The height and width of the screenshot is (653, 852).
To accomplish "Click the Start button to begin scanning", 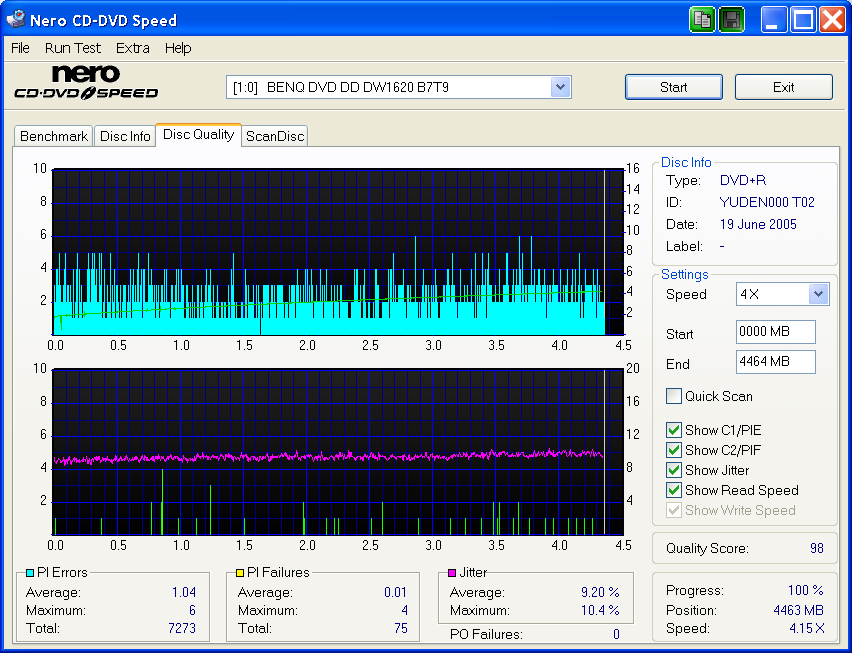I will (673, 87).
